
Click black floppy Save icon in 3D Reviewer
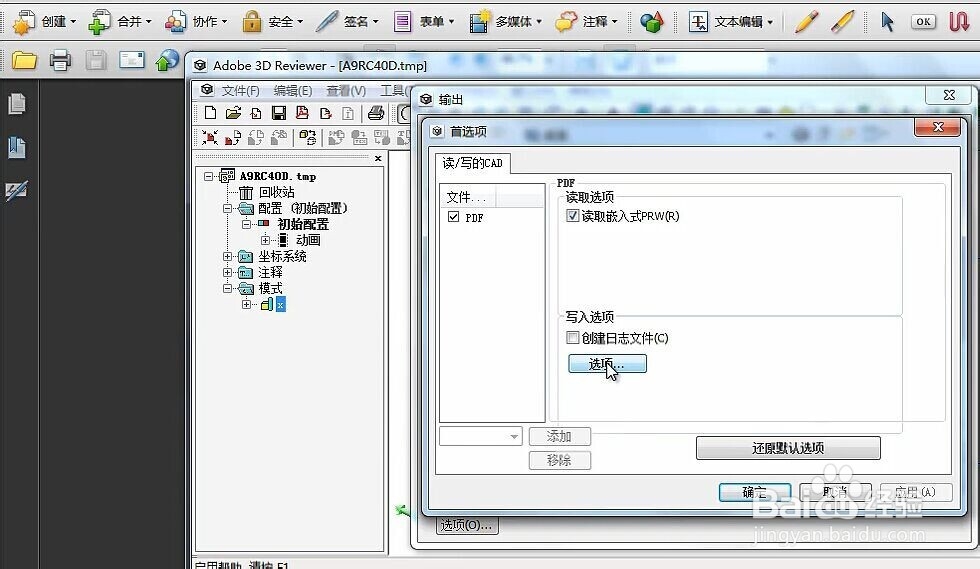(x=279, y=113)
